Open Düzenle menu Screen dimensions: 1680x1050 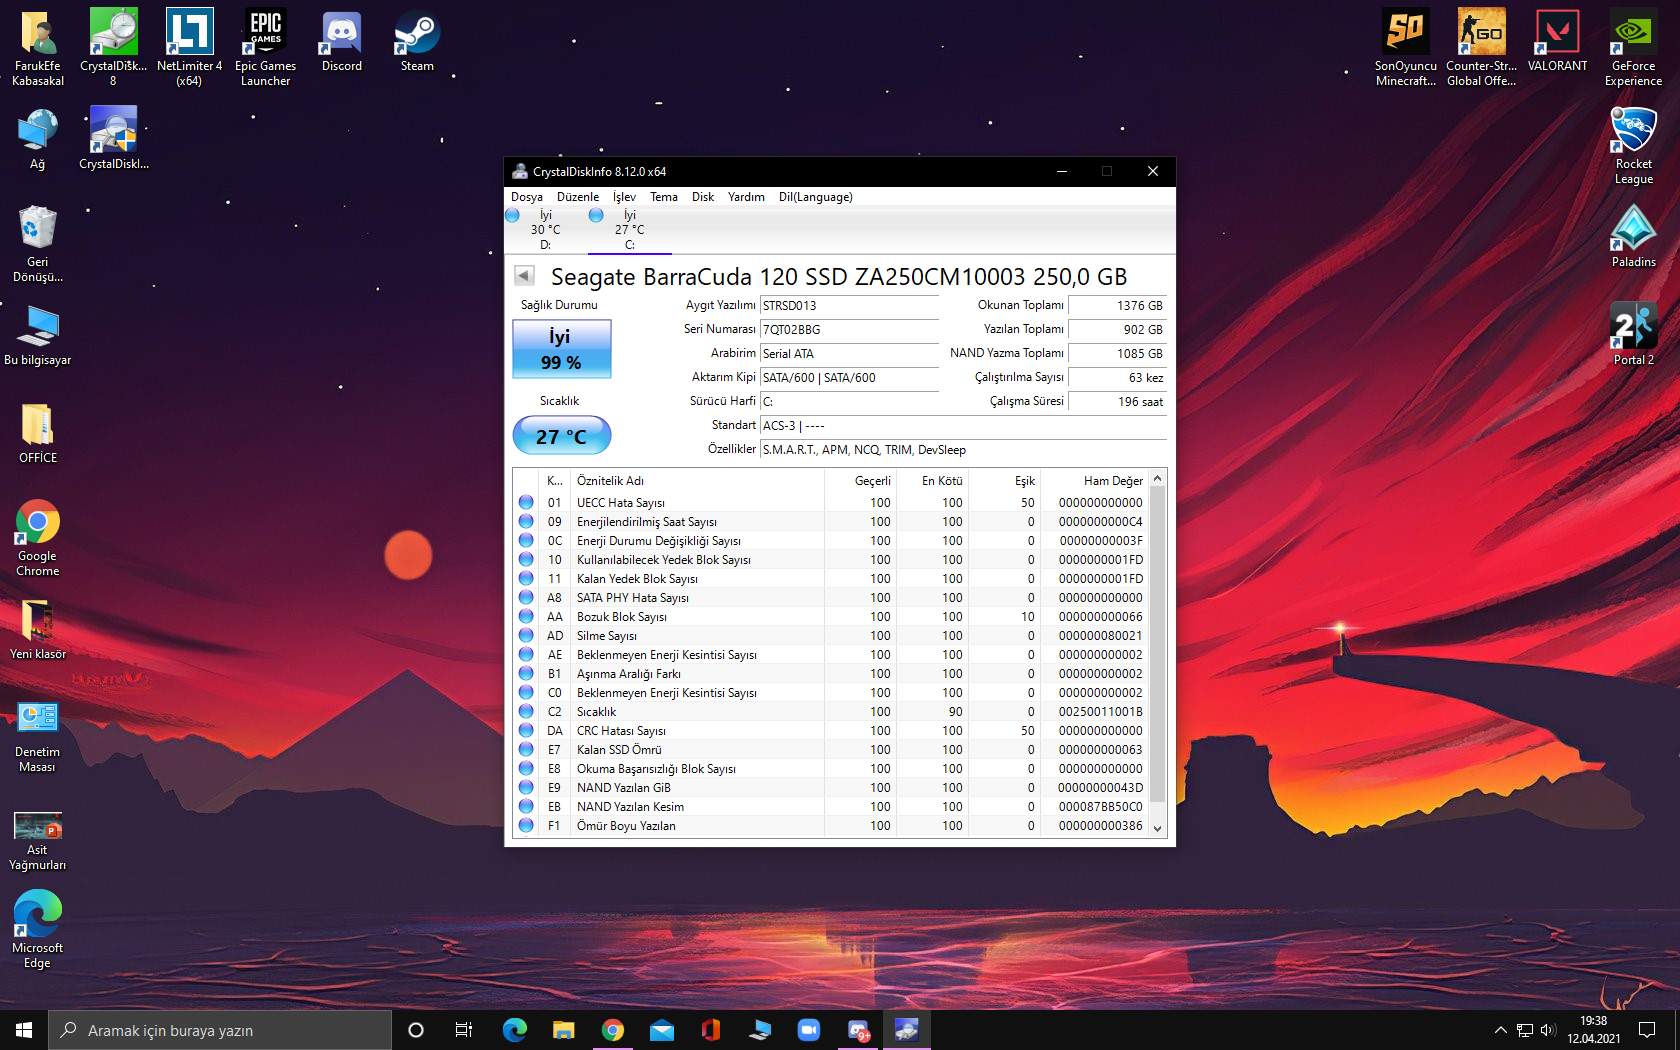pos(578,197)
